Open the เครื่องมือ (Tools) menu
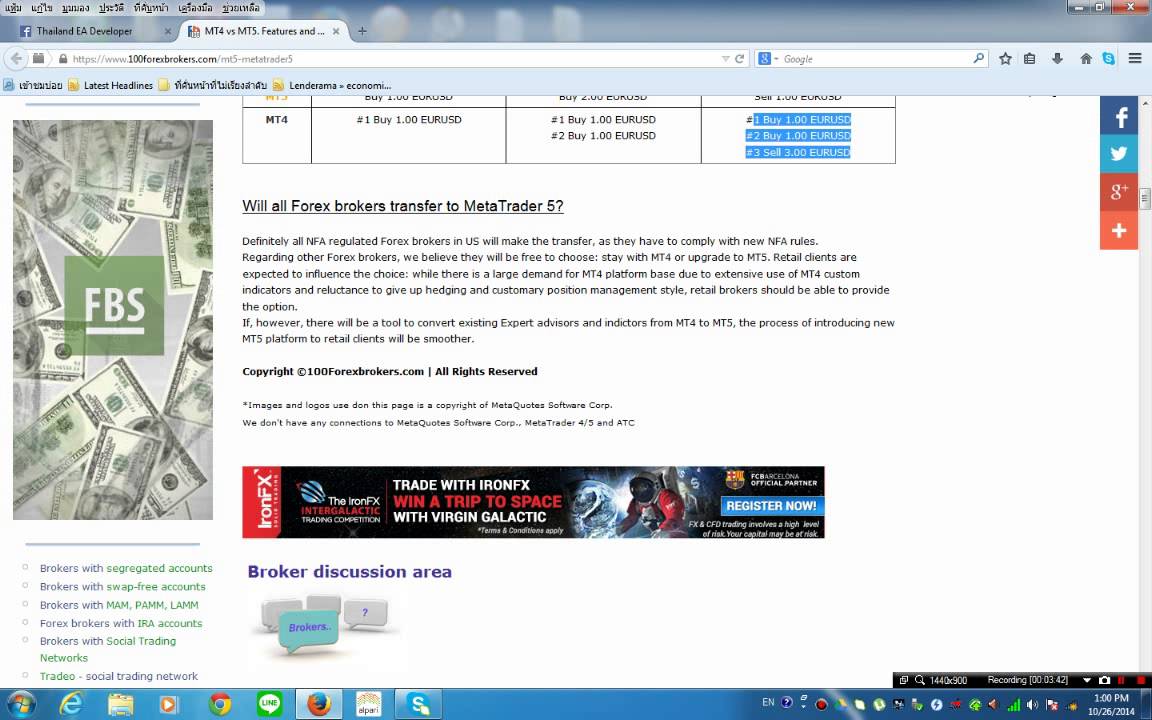The height and width of the screenshot is (720, 1152). 195,8
